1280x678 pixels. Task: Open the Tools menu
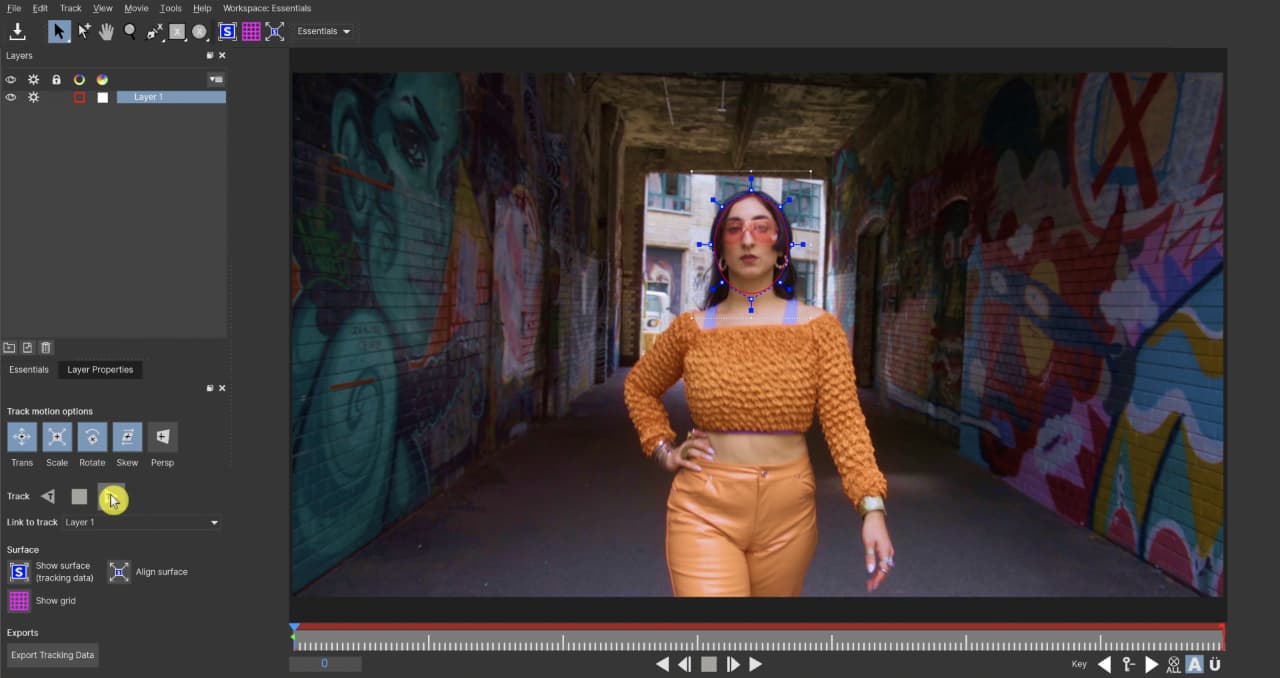pyautogui.click(x=171, y=8)
